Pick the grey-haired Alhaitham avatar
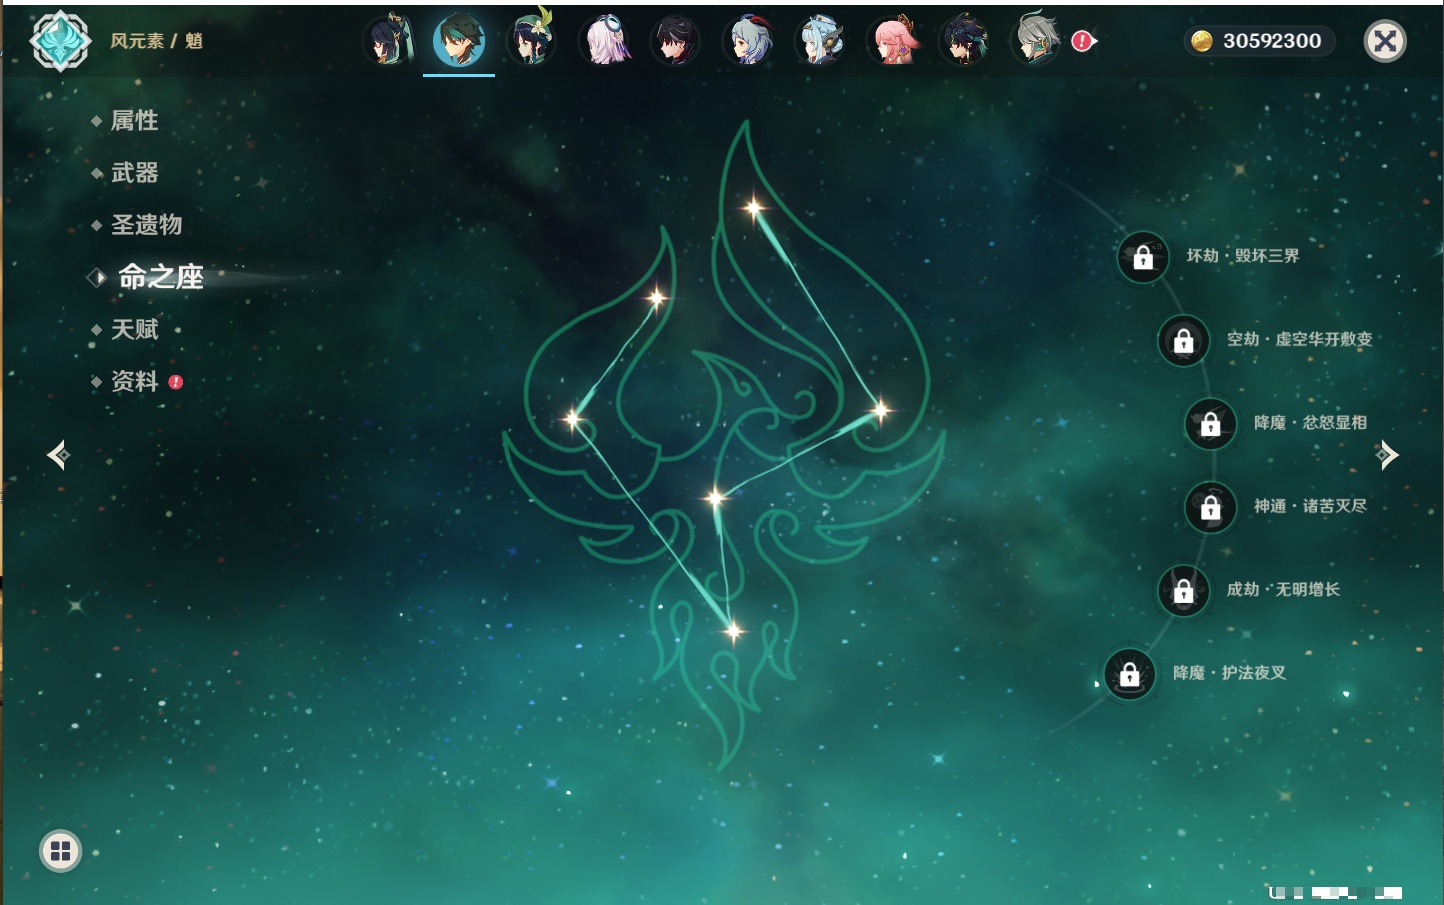 point(1037,41)
